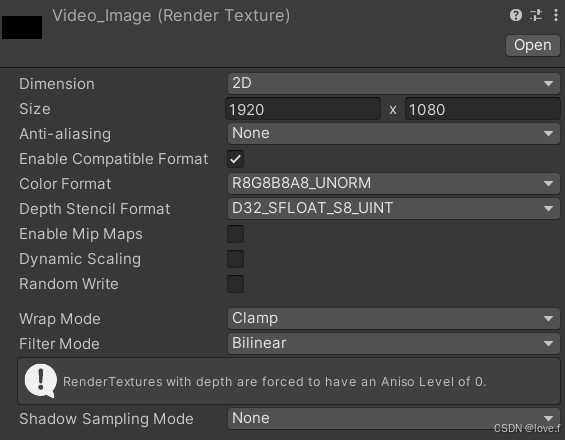Expand the Dimension 2D dropdown

pos(393,84)
